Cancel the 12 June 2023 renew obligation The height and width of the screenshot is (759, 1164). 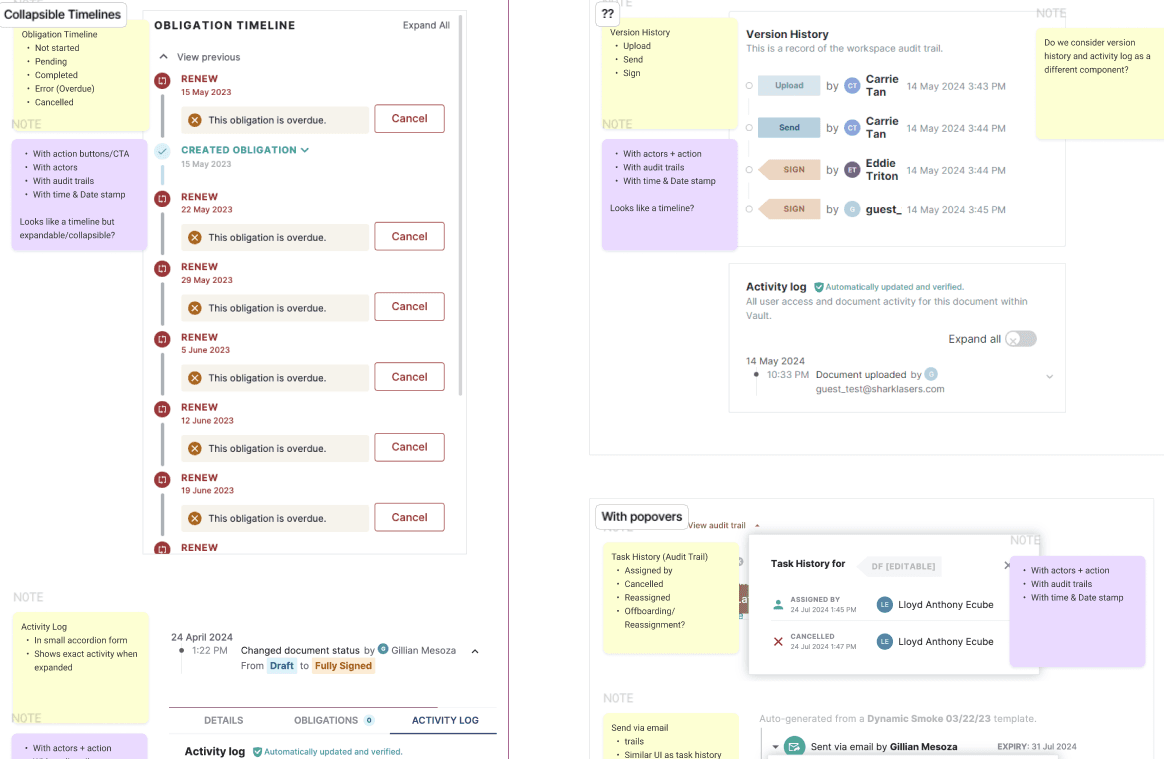(409, 447)
